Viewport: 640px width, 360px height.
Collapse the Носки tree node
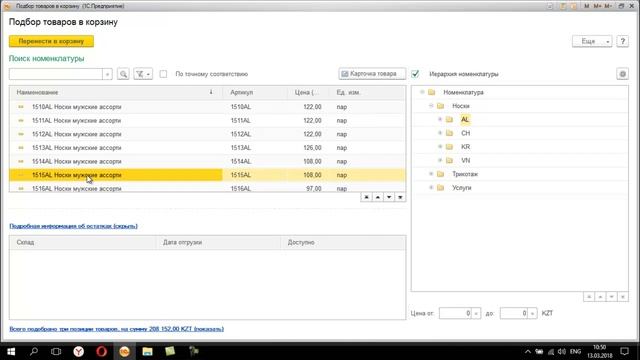point(431,106)
